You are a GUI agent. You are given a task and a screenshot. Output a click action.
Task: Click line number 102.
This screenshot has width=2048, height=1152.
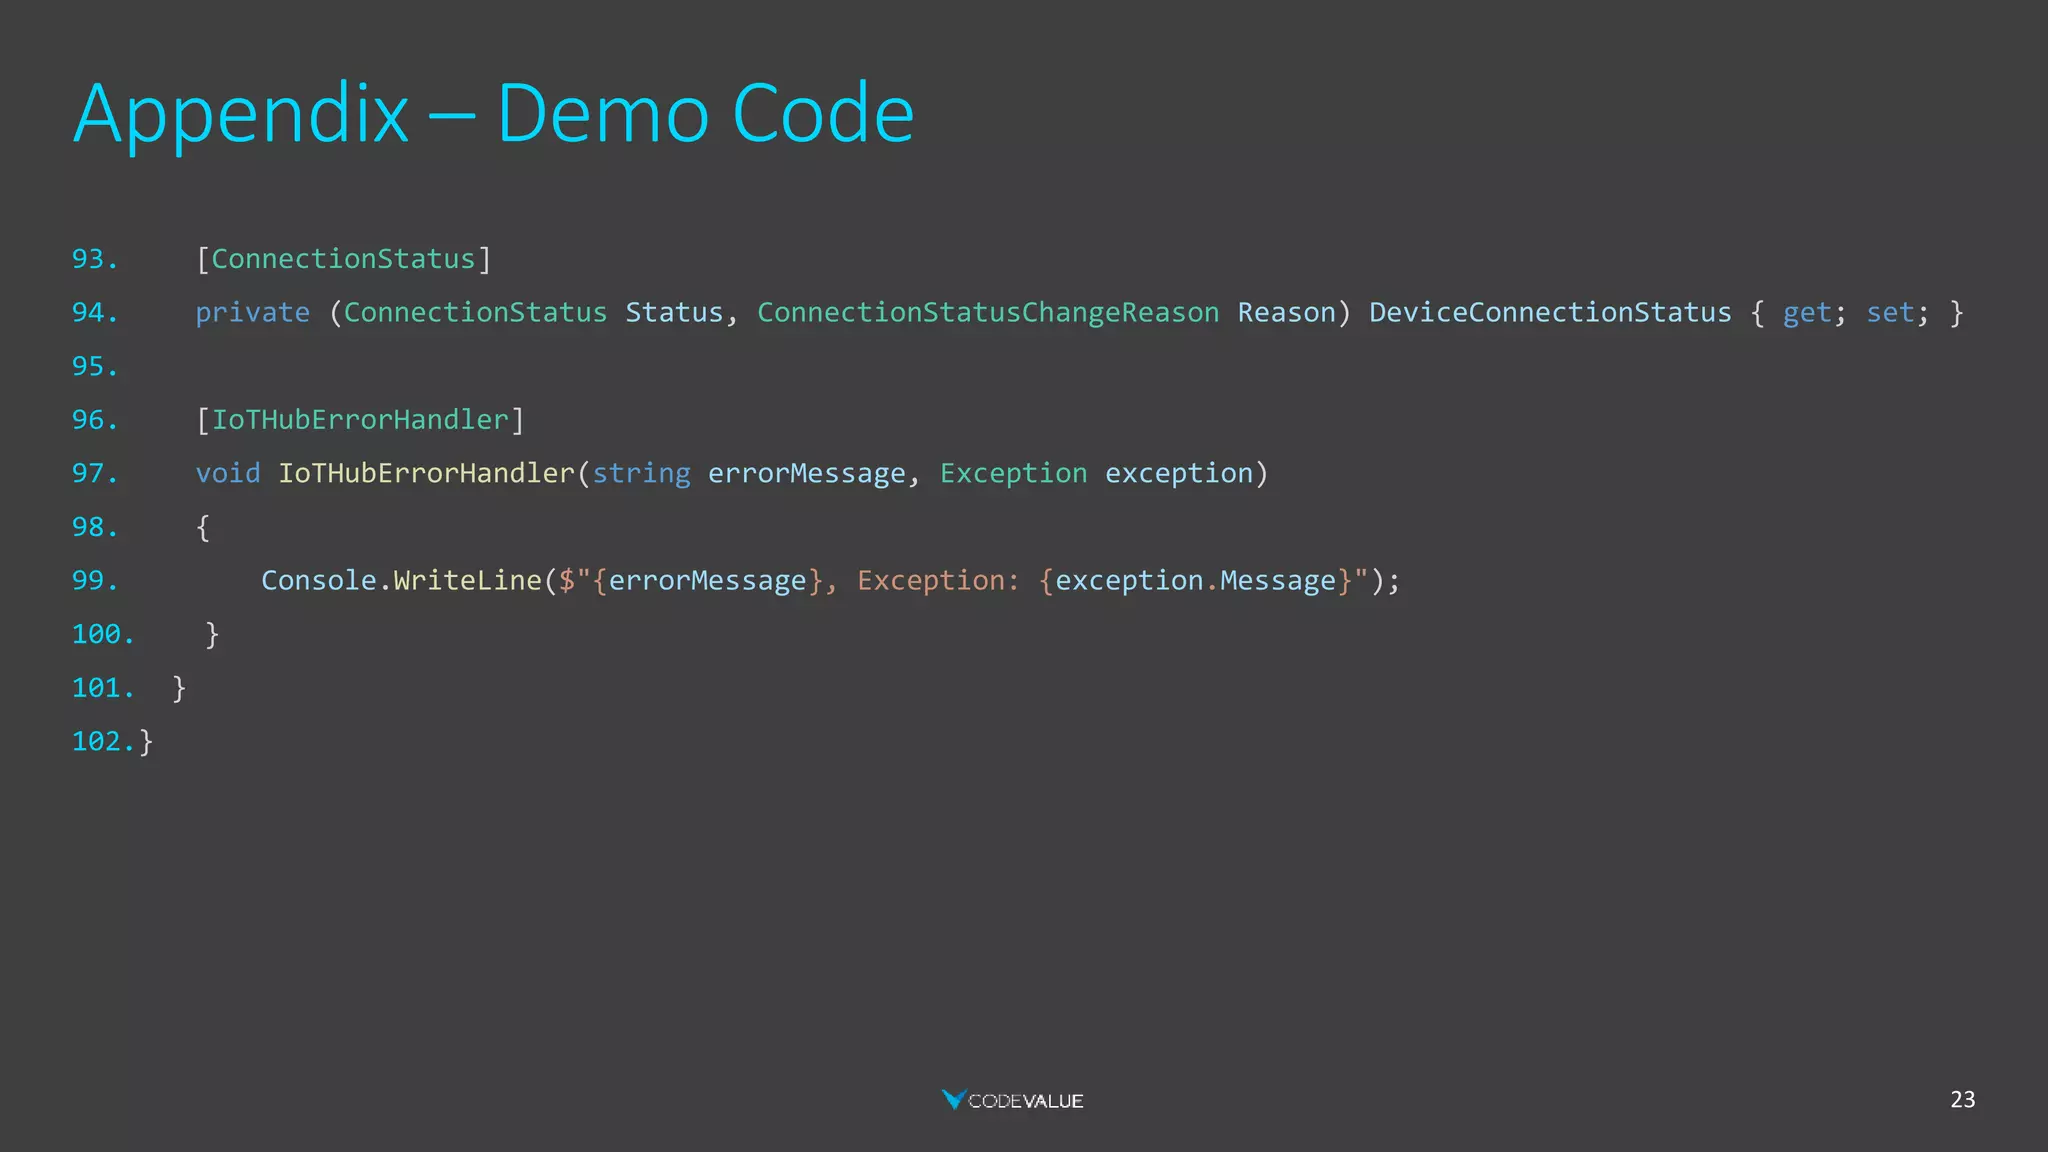pos(103,741)
